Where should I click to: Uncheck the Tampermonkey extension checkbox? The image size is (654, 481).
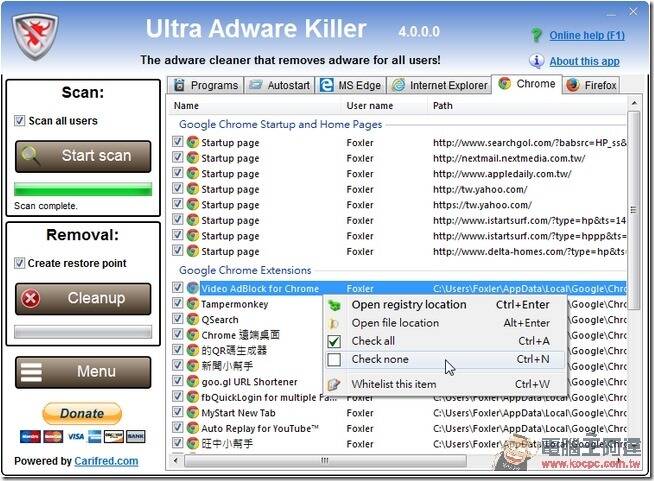pos(178,303)
